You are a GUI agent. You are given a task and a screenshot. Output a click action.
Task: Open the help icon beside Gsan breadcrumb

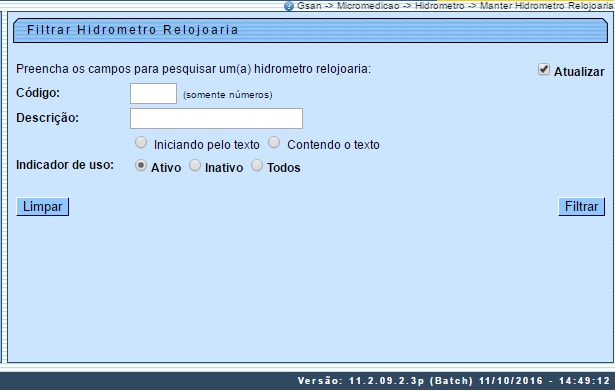289,6
